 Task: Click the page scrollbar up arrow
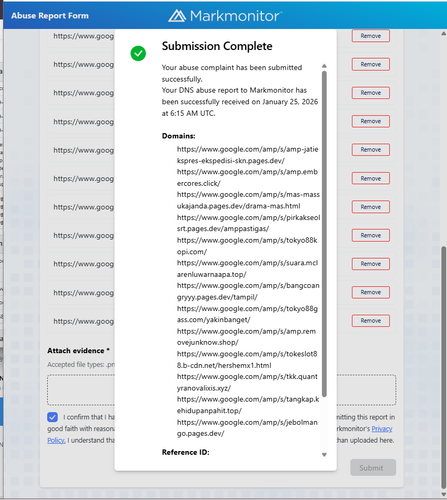443,34
